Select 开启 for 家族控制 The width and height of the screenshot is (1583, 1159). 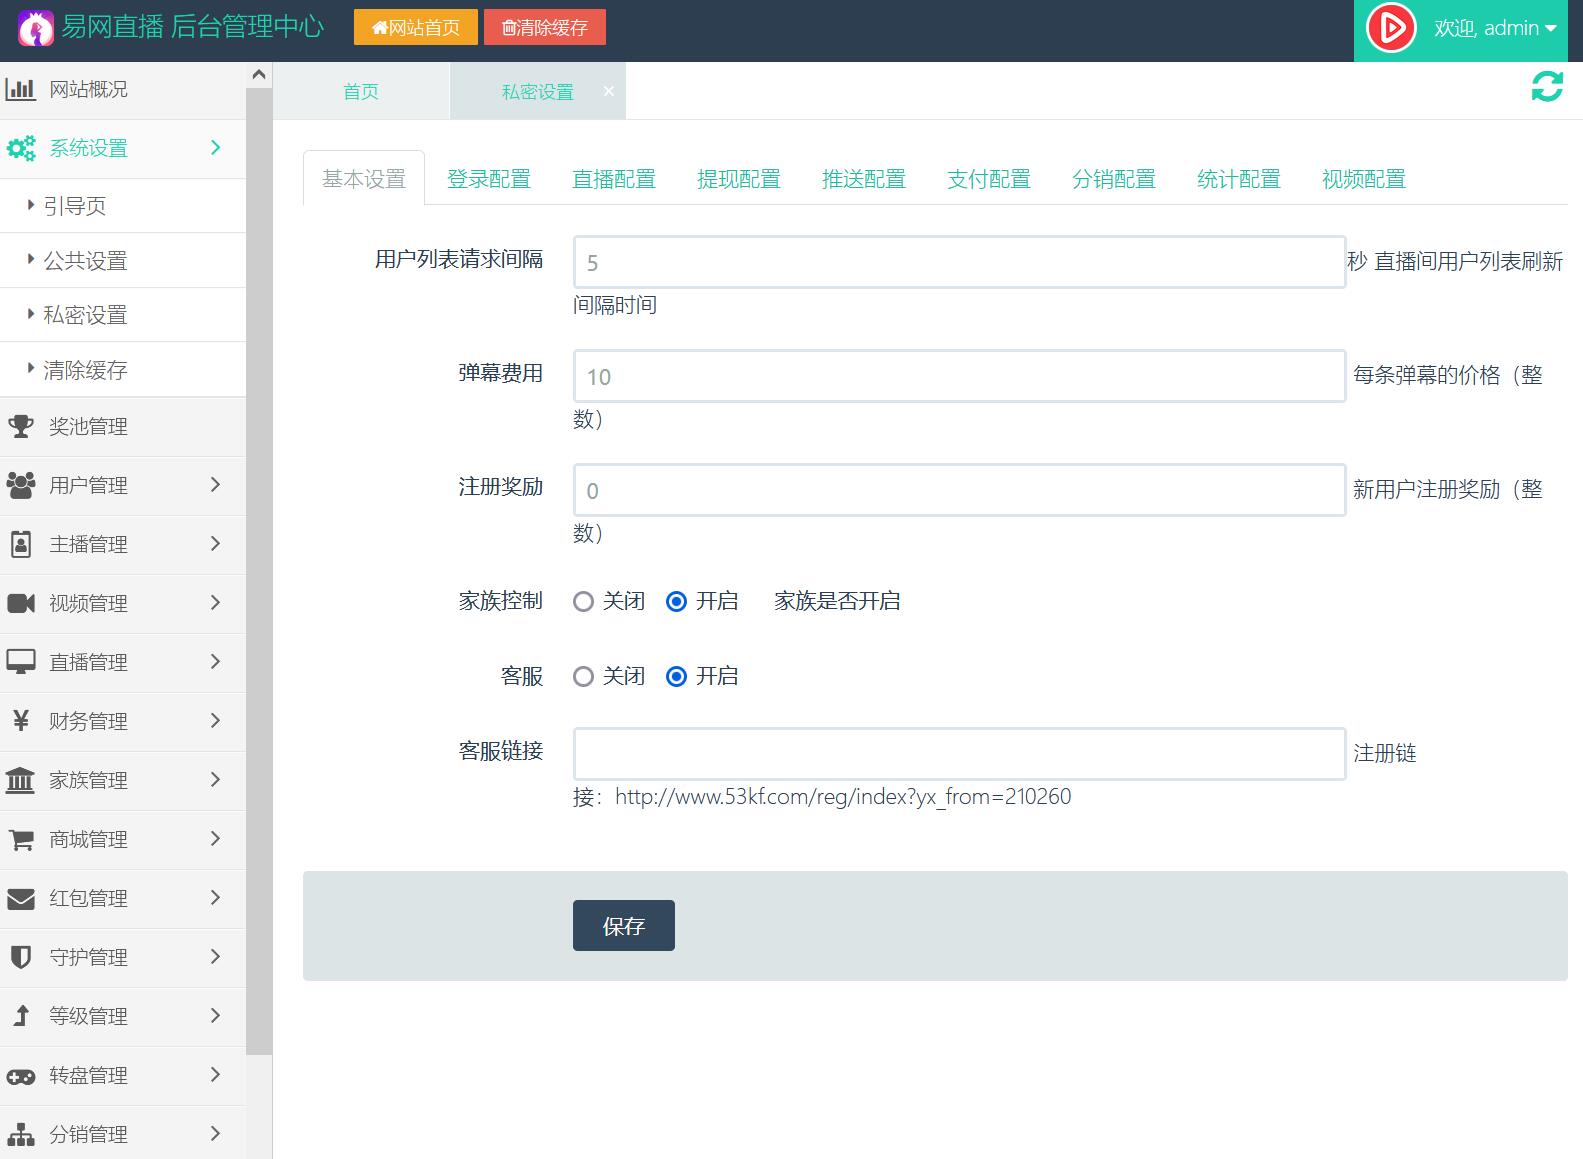tap(676, 602)
